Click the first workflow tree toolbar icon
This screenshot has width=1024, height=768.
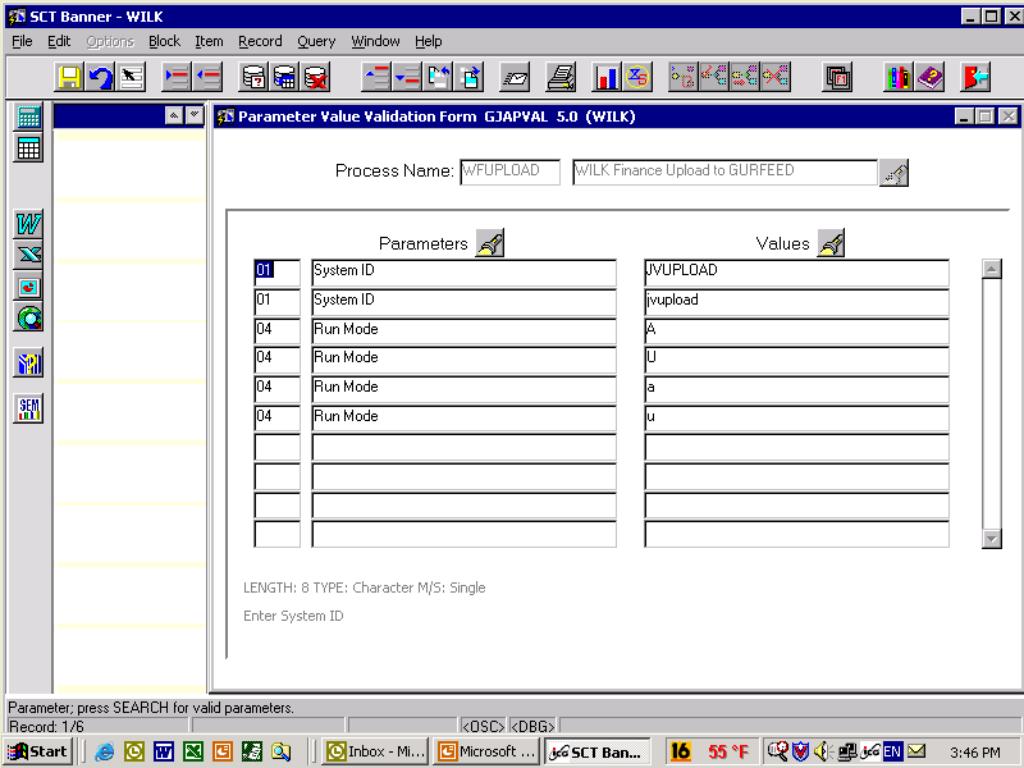coord(683,77)
